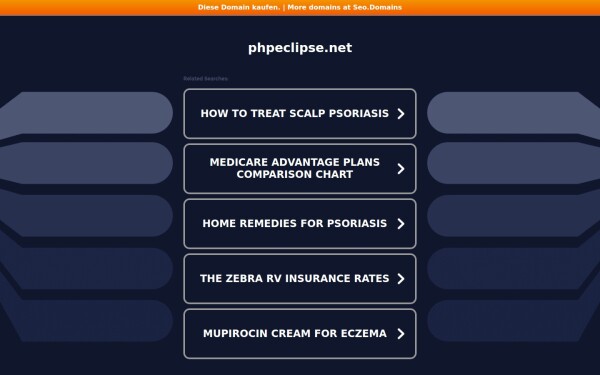Click the phpeclipse.net page title
This screenshot has height=375, width=600.
300,48
